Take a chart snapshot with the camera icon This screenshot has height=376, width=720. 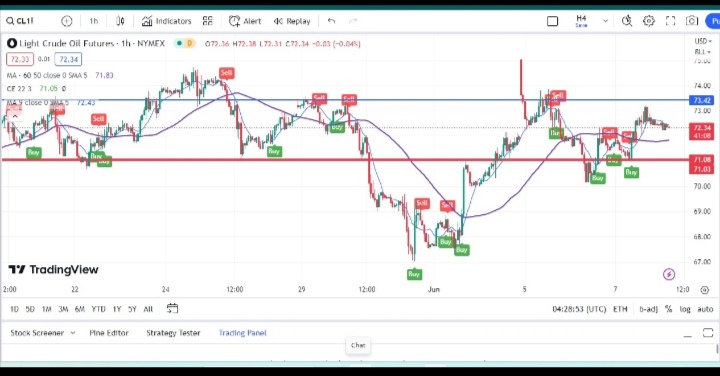coord(692,21)
